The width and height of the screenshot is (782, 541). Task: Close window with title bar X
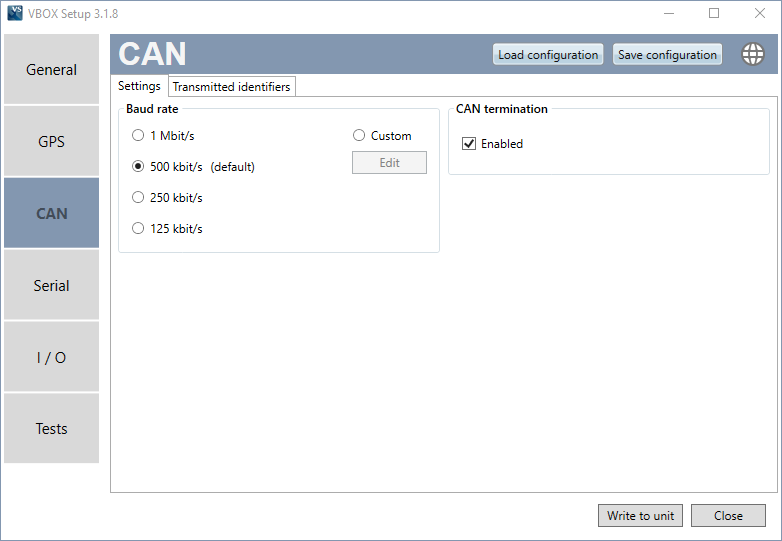click(760, 13)
